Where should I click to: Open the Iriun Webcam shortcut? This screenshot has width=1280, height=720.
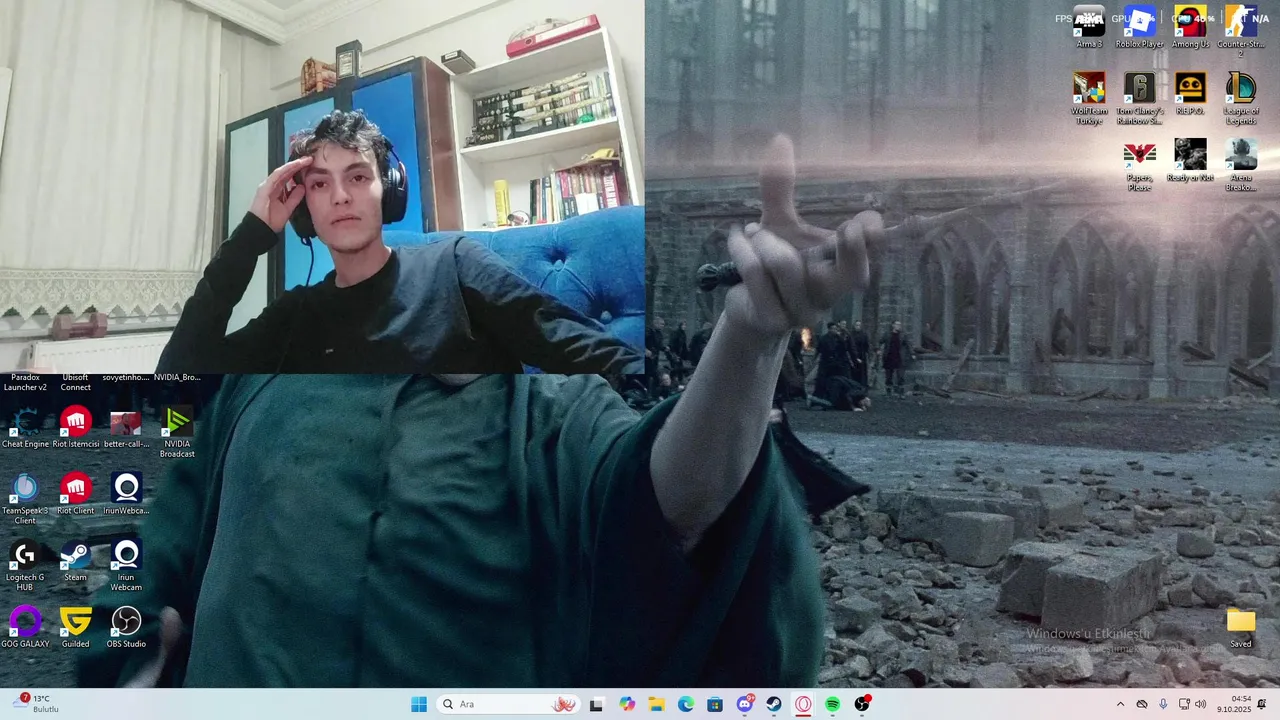pos(126,565)
